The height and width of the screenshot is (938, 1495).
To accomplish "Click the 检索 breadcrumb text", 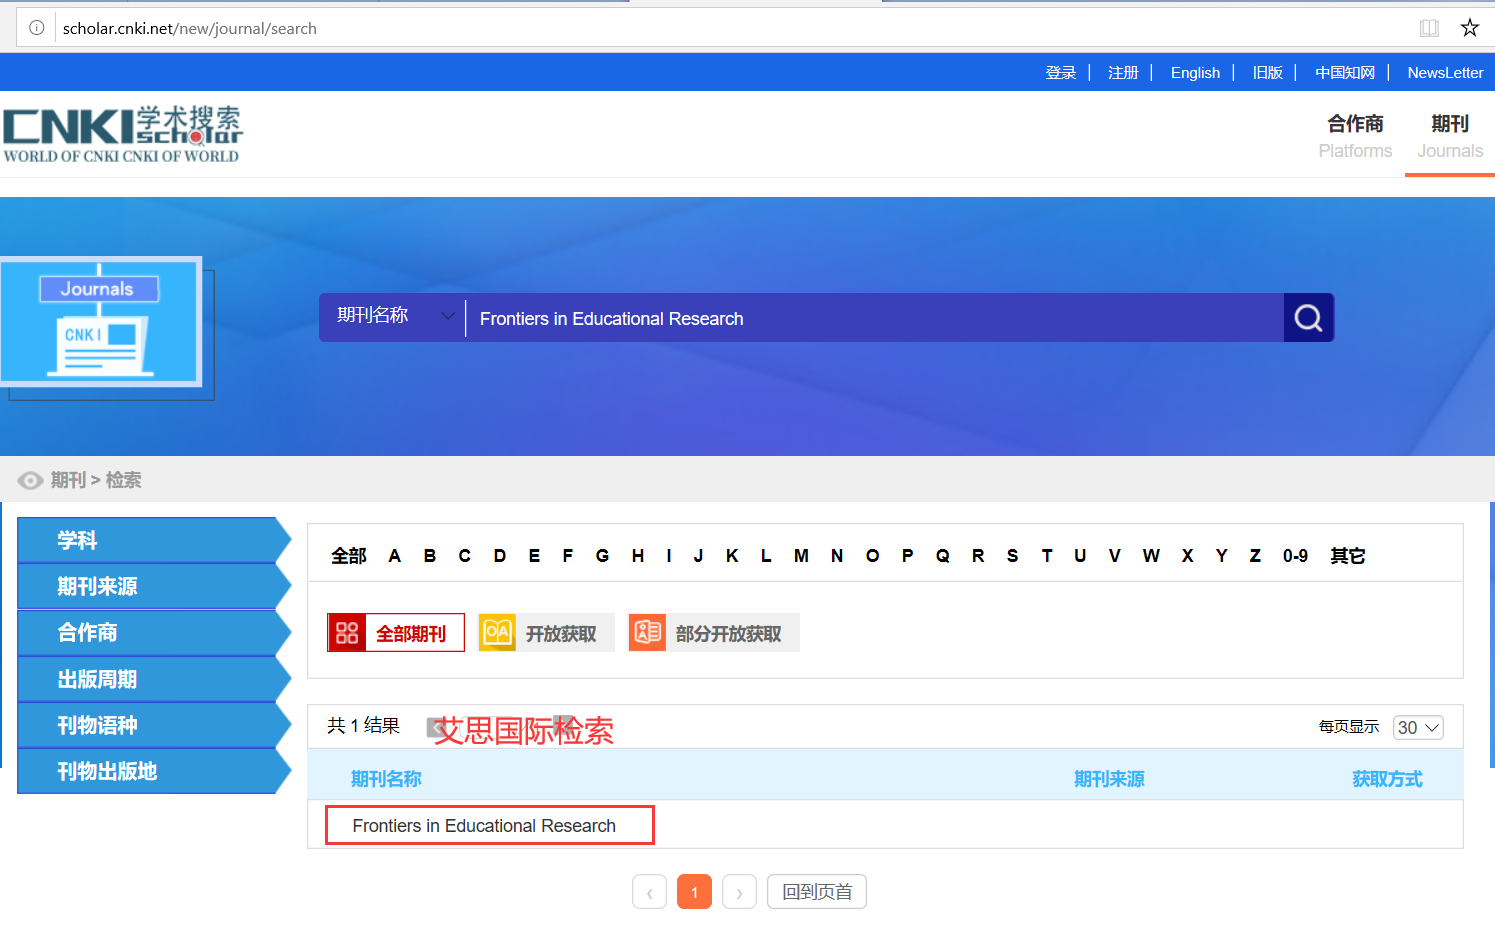I will [x=123, y=481].
